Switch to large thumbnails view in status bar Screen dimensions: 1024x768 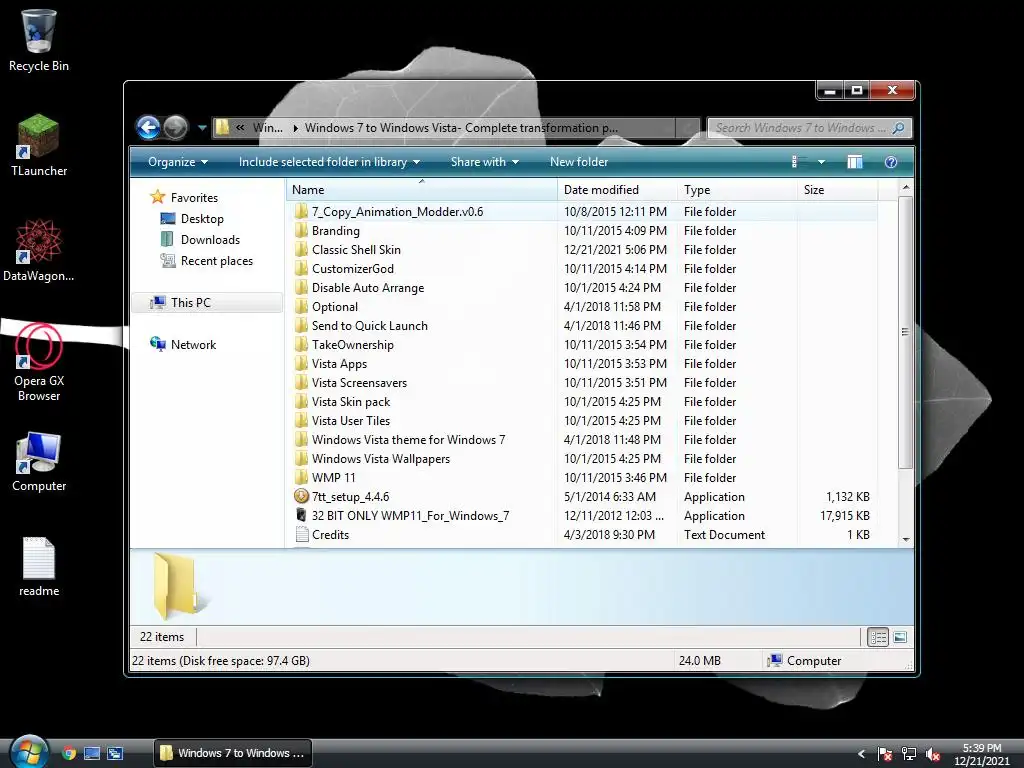click(x=900, y=637)
